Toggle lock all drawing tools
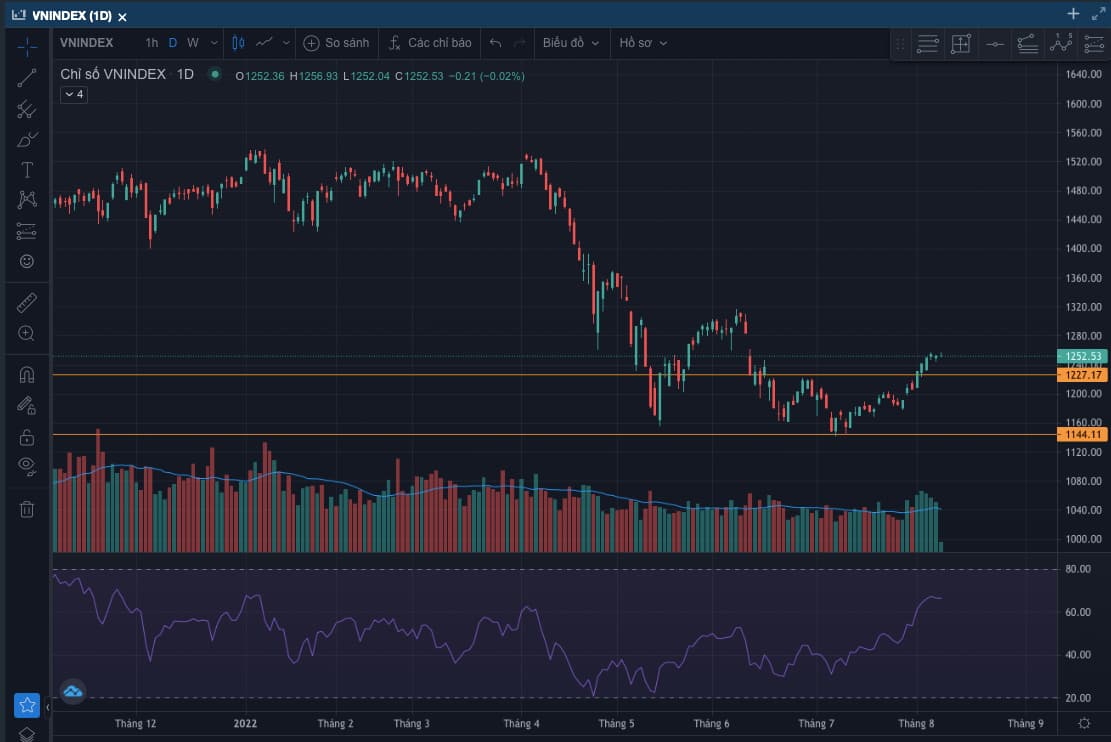The height and width of the screenshot is (742, 1111). 27,437
